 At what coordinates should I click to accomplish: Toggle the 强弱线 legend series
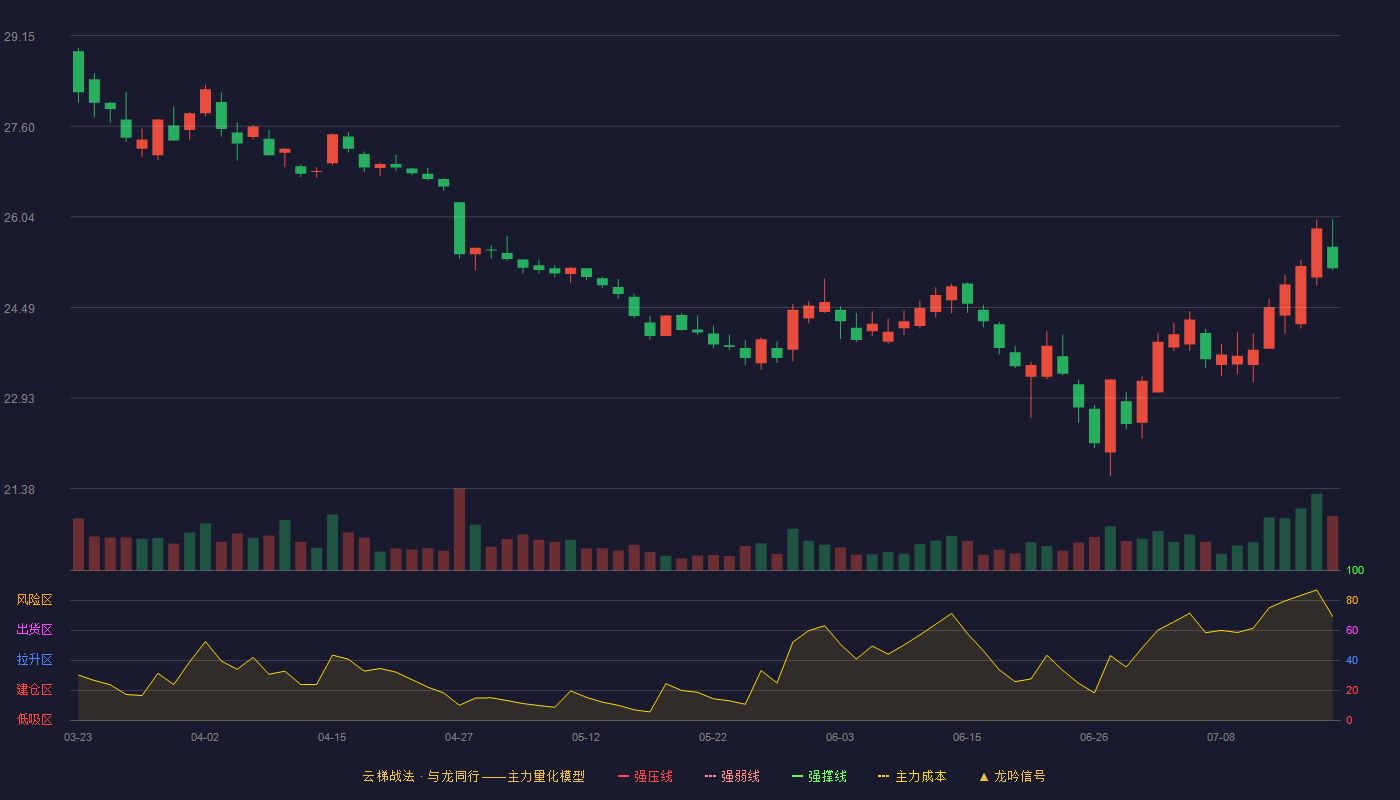coord(732,776)
